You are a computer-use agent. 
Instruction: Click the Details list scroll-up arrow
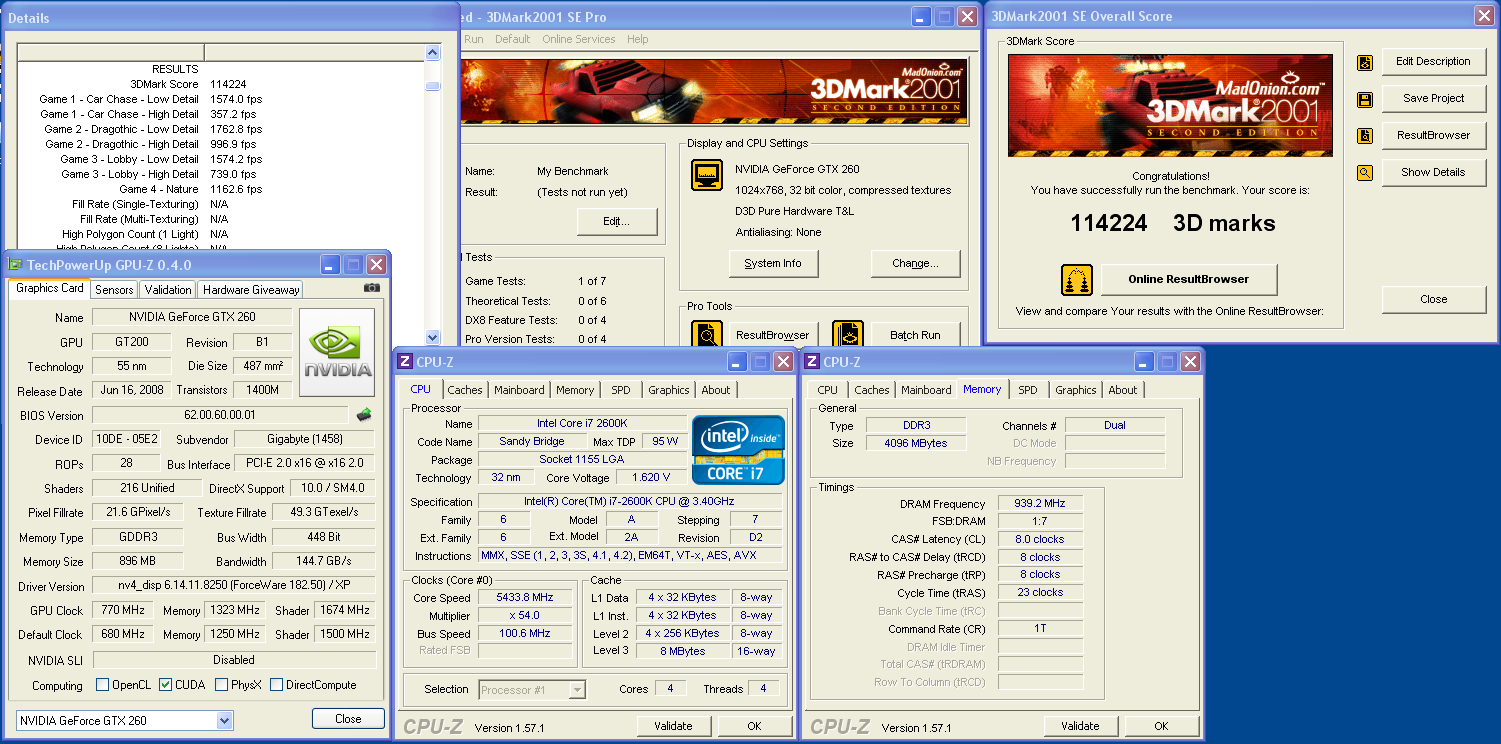coord(433,53)
